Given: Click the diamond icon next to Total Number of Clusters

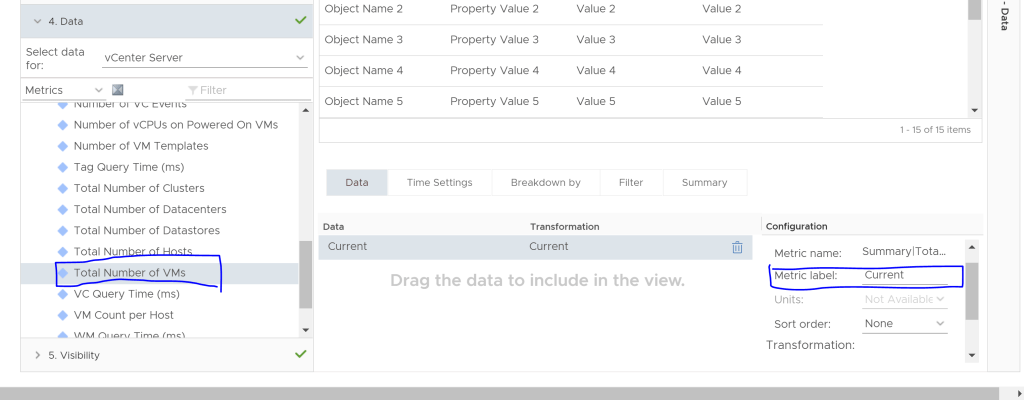Looking at the screenshot, I should 63,188.
